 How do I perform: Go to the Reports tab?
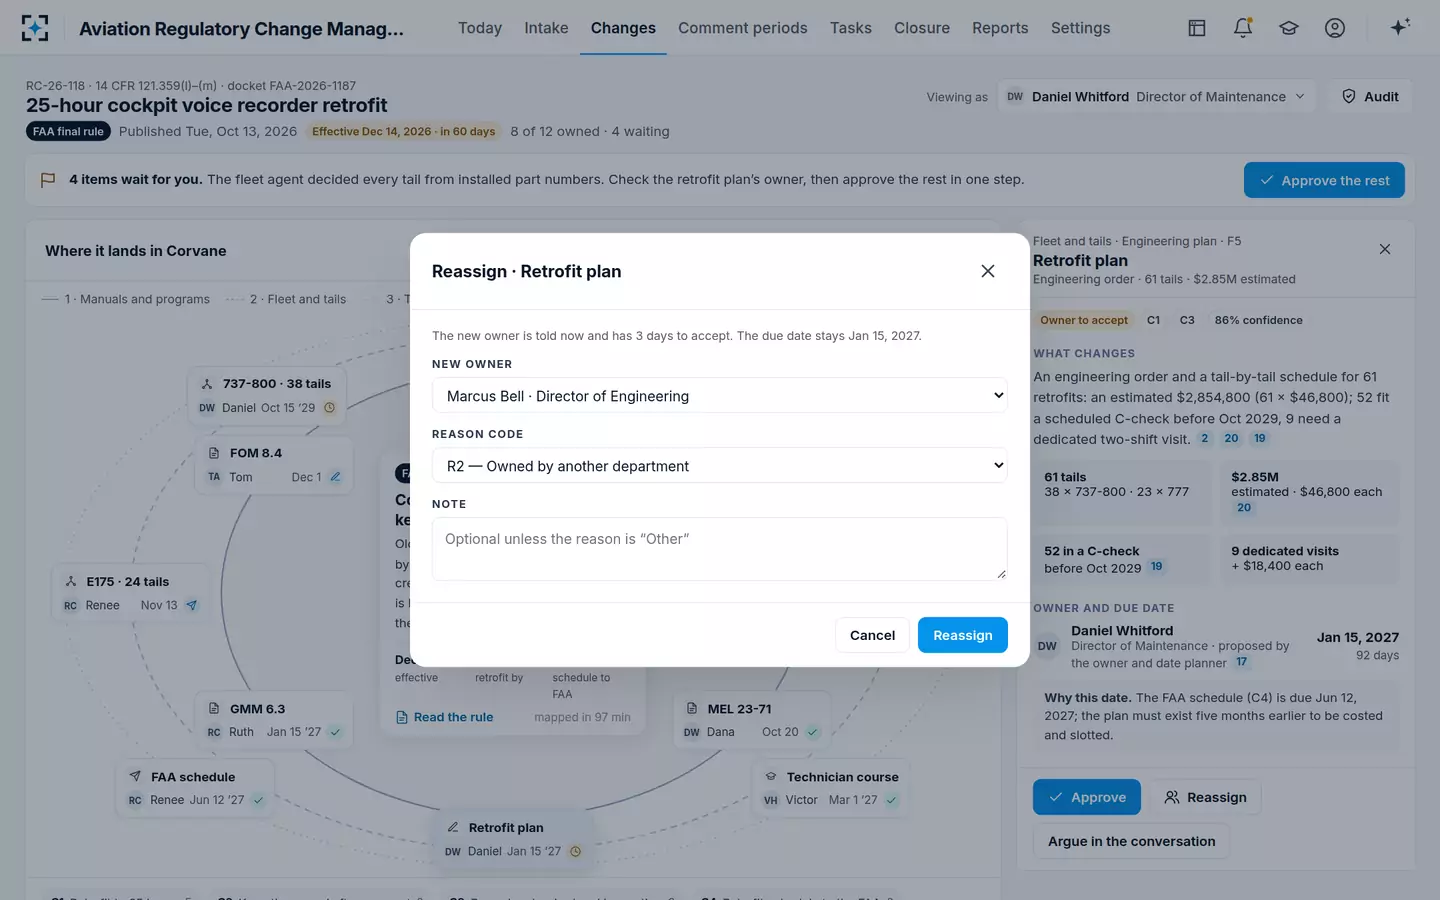point(1000,28)
